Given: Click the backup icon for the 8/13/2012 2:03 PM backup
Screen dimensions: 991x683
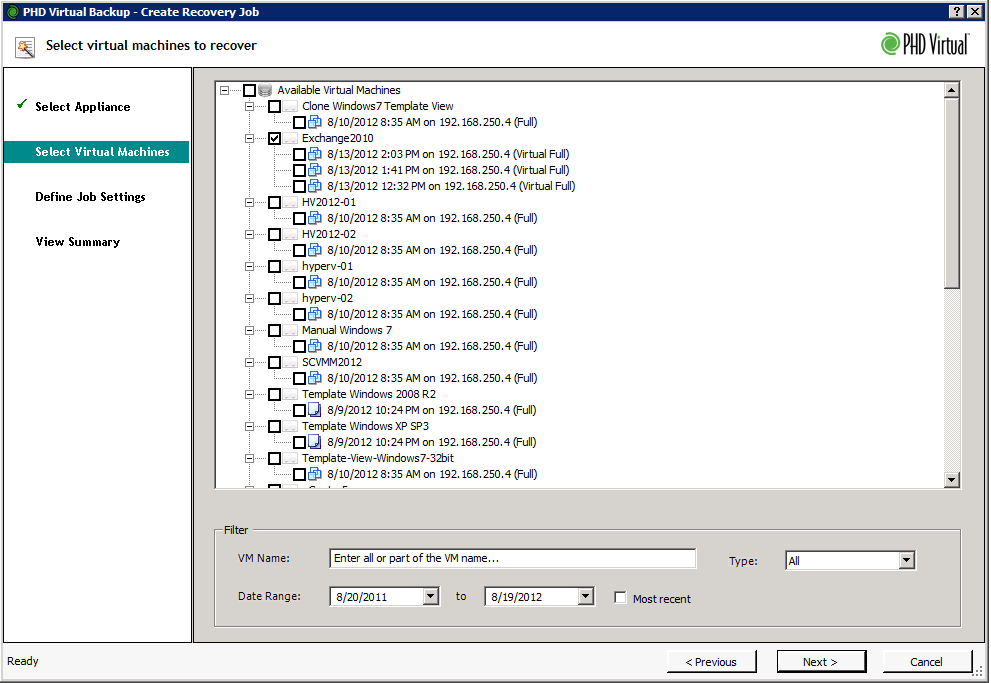Looking at the screenshot, I should coord(314,154).
